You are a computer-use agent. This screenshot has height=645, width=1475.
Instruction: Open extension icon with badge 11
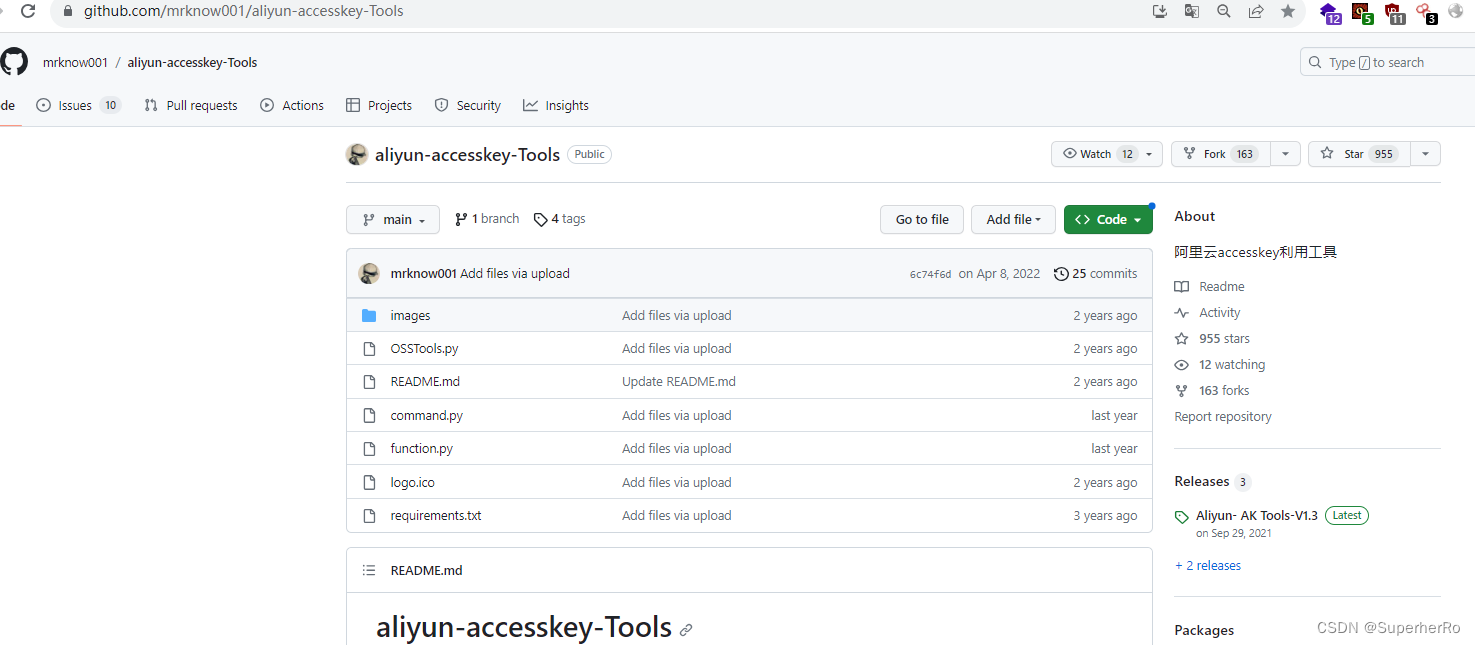(x=1394, y=13)
